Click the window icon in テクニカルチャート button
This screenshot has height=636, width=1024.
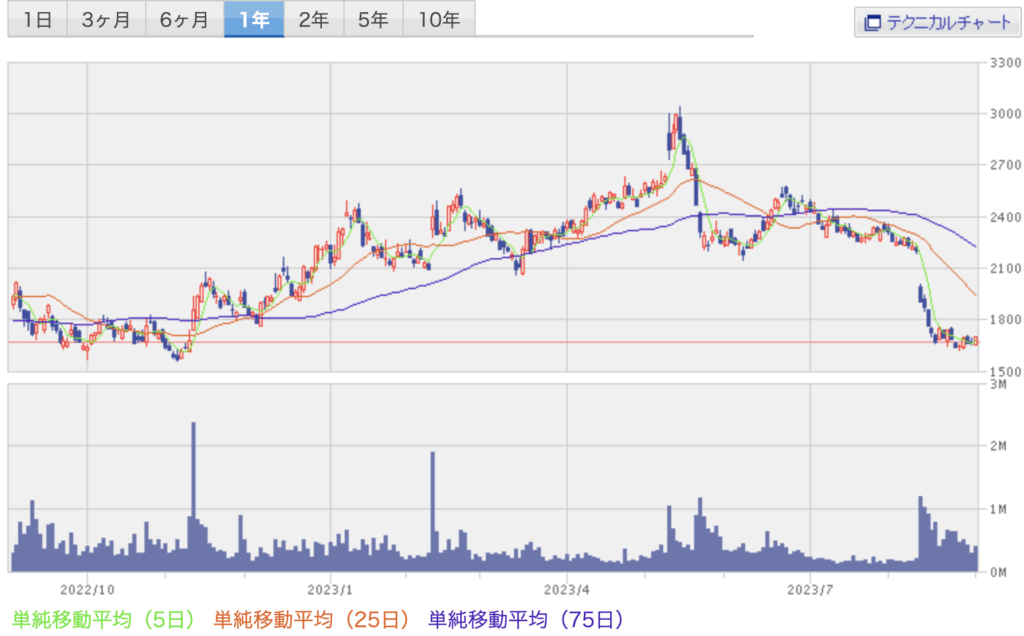(873, 22)
